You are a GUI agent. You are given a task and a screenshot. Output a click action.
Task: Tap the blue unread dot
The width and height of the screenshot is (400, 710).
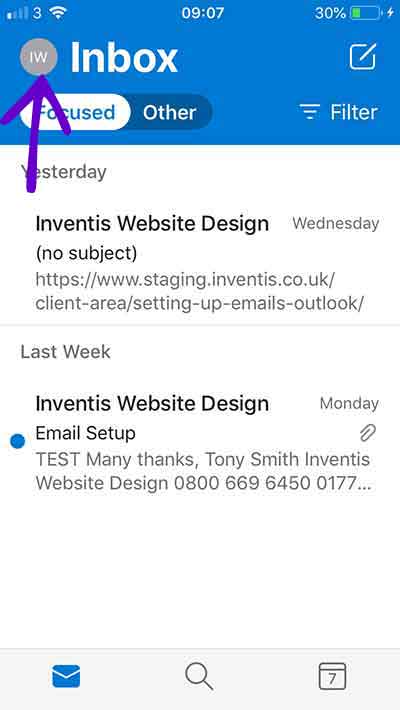point(17,441)
